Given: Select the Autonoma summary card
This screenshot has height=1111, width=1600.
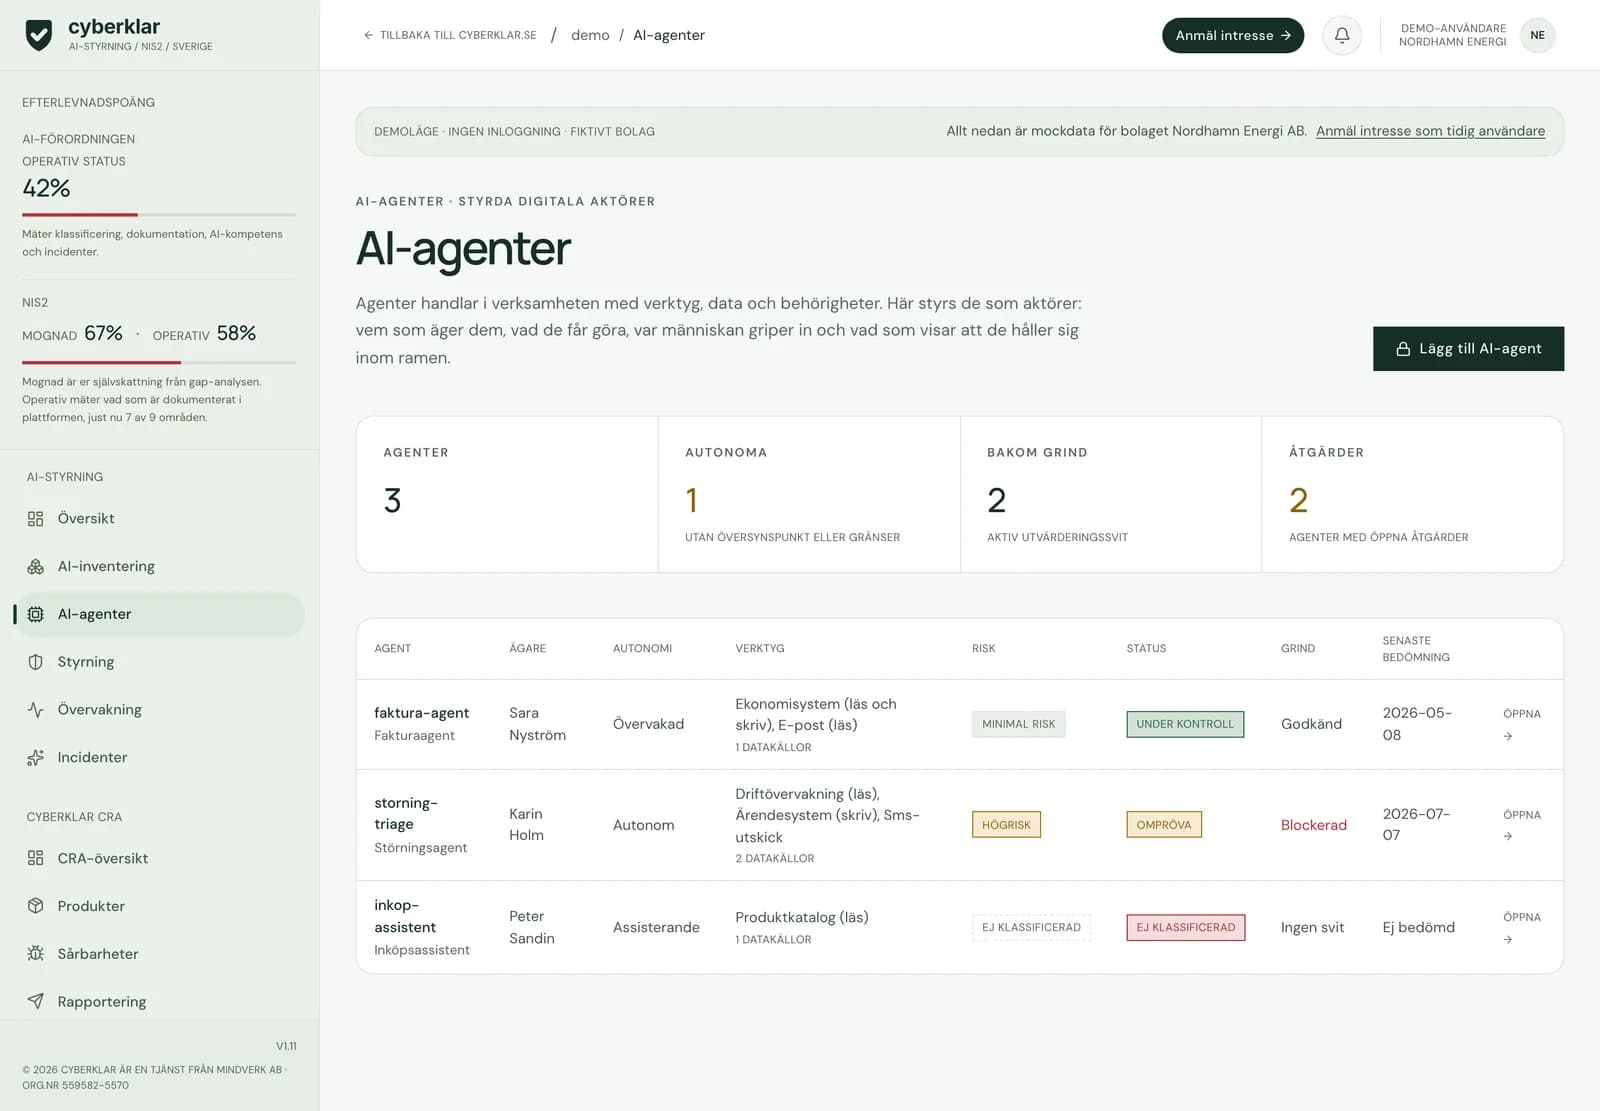Looking at the screenshot, I should click(x=809, y=494).
